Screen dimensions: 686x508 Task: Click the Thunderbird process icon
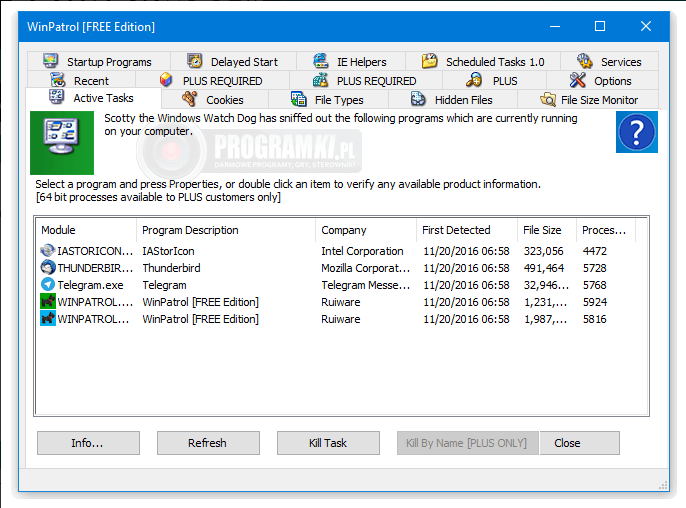(48, 267)
